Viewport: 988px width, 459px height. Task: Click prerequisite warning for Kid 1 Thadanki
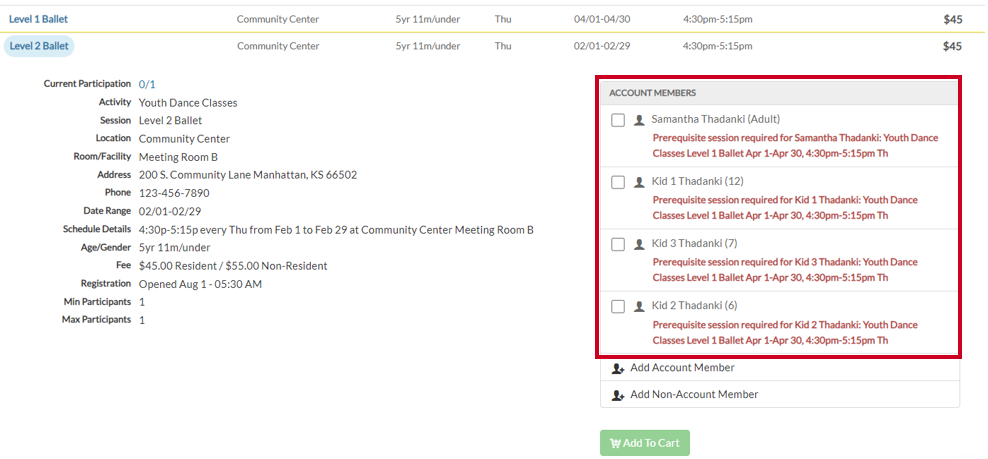[x=785, y=208]
